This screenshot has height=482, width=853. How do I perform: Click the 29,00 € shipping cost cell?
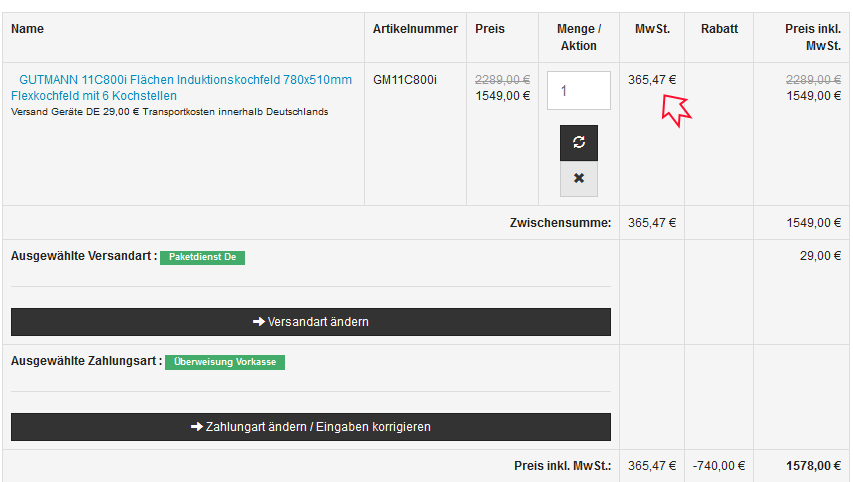(x=821, y=256)
